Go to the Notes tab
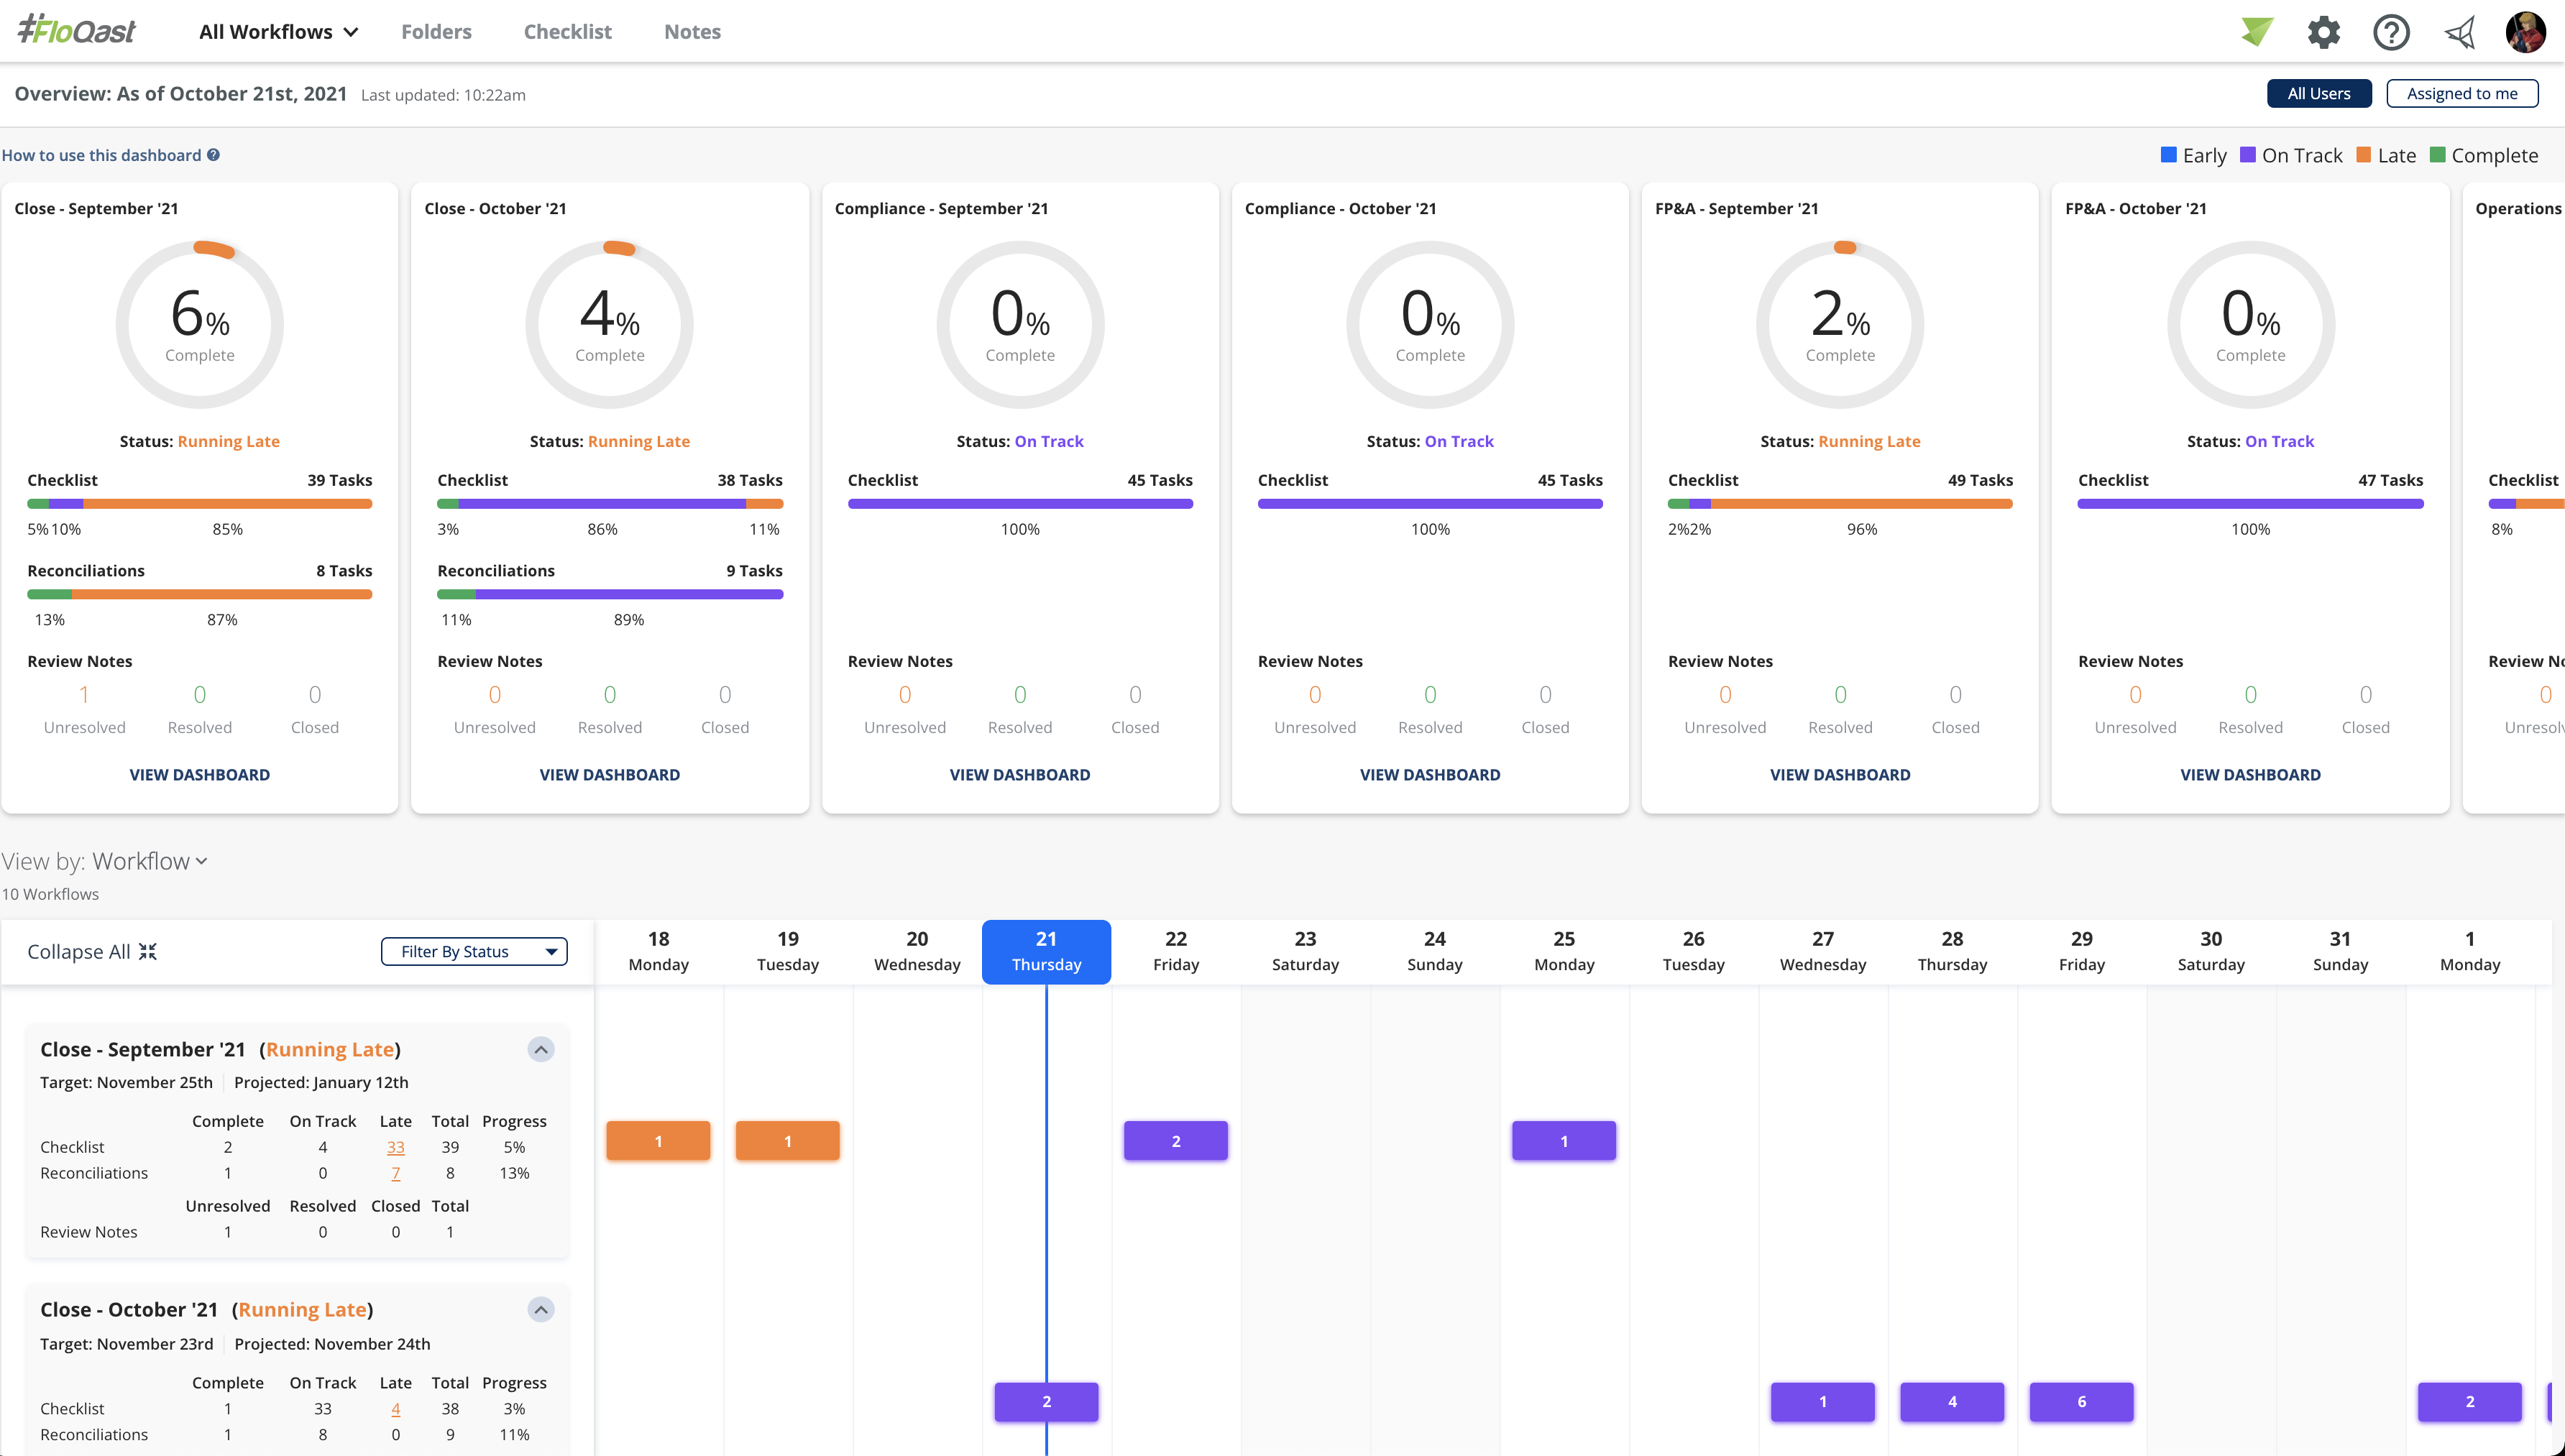Screen dimensions: 2565x1456 692,31
